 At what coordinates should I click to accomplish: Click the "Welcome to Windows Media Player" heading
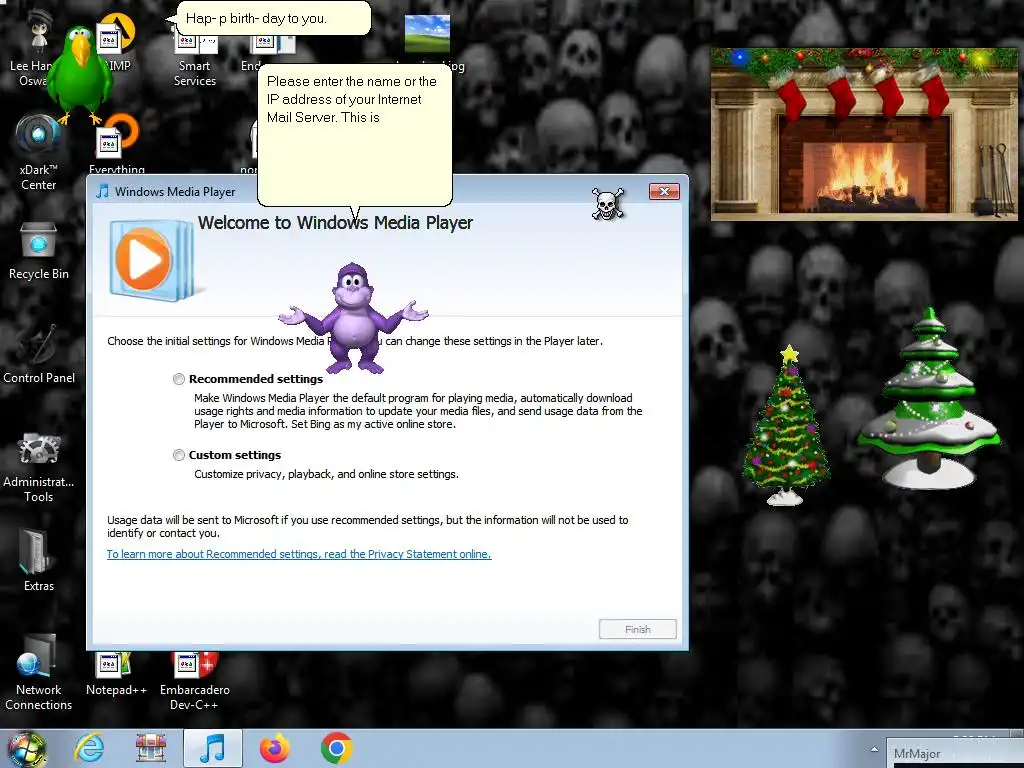[336, 223]
